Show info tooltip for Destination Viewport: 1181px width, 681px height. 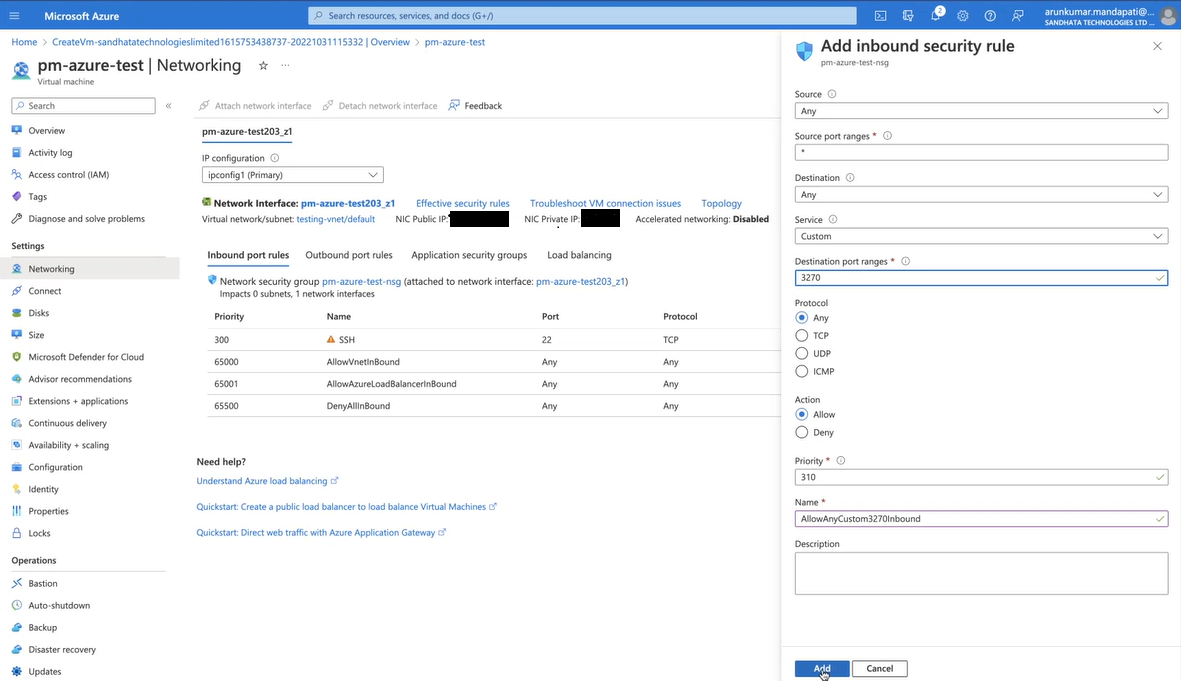pos(850,178)
